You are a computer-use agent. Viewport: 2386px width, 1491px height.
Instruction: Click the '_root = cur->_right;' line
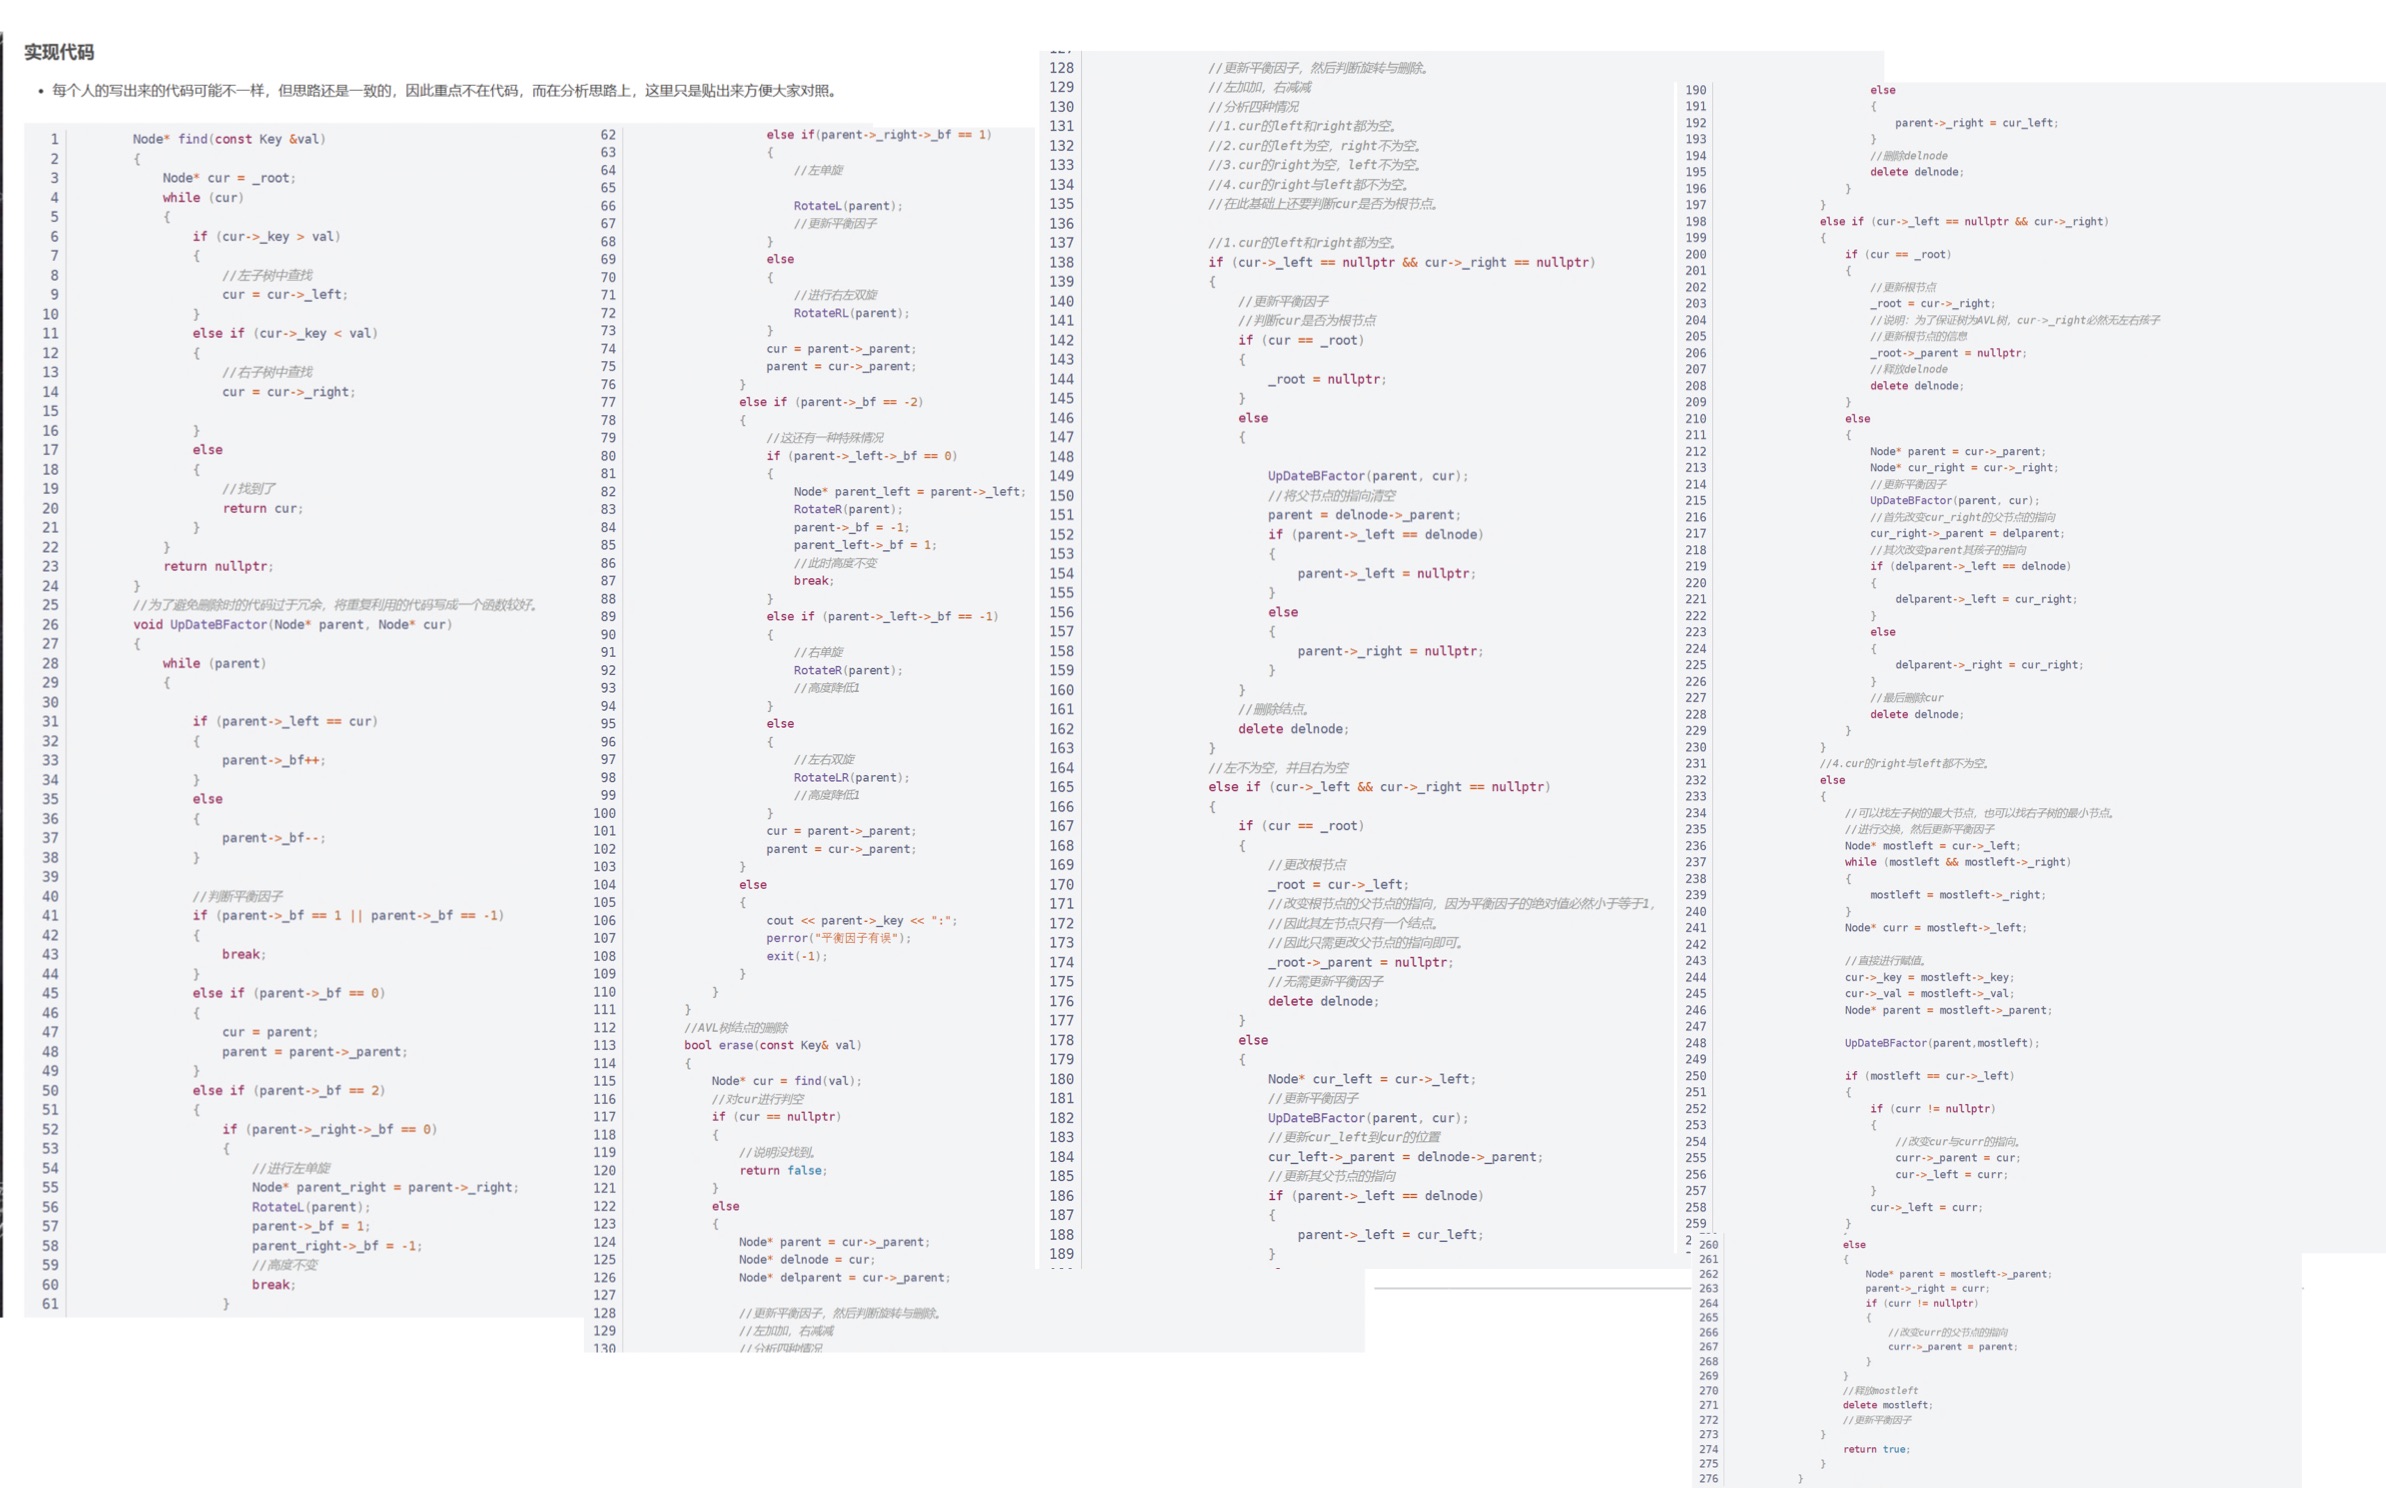pos(1932,303)
